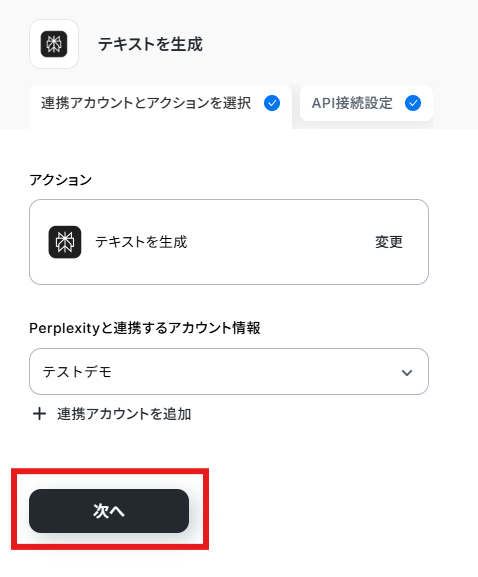Click the Perplexityと連携するアカウント情報 label

[145, 328]
